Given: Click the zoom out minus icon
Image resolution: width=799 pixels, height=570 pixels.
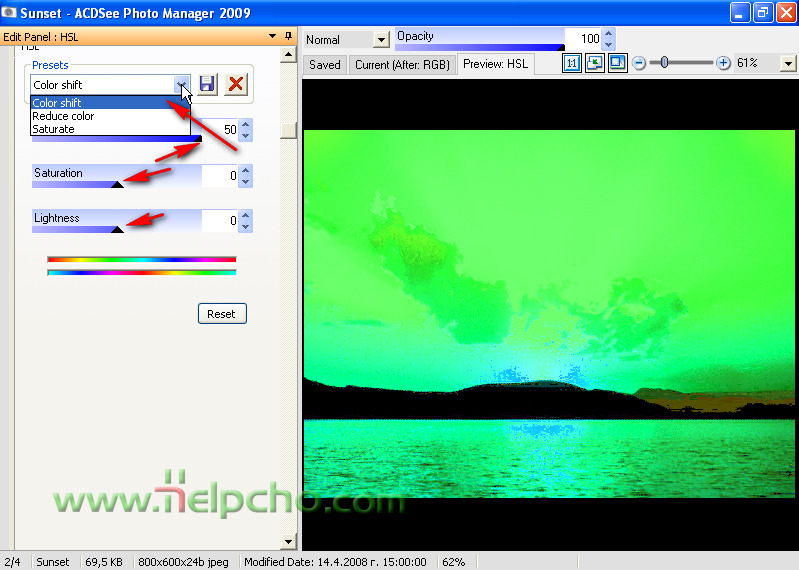Looking at the screenshot, I should tap(640, 63).
